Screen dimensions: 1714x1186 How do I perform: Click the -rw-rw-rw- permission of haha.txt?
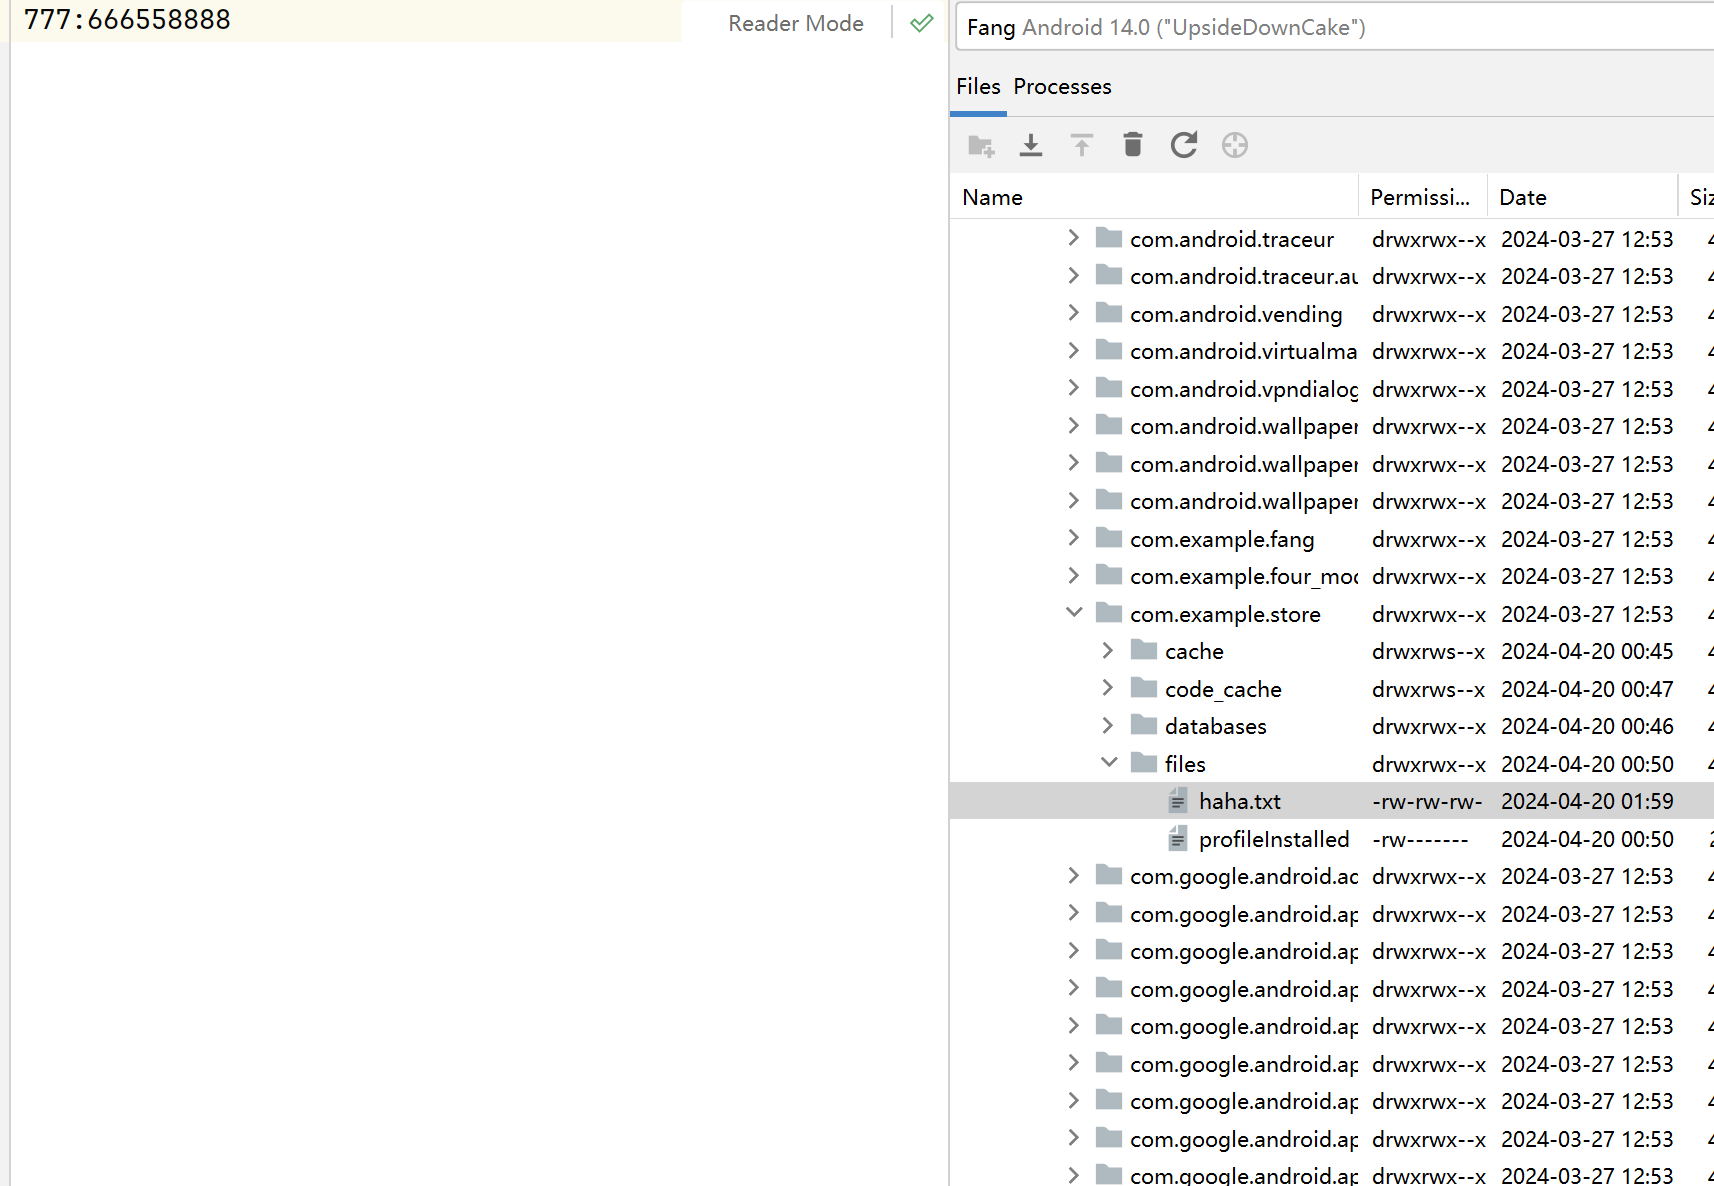pos(1427,801)
